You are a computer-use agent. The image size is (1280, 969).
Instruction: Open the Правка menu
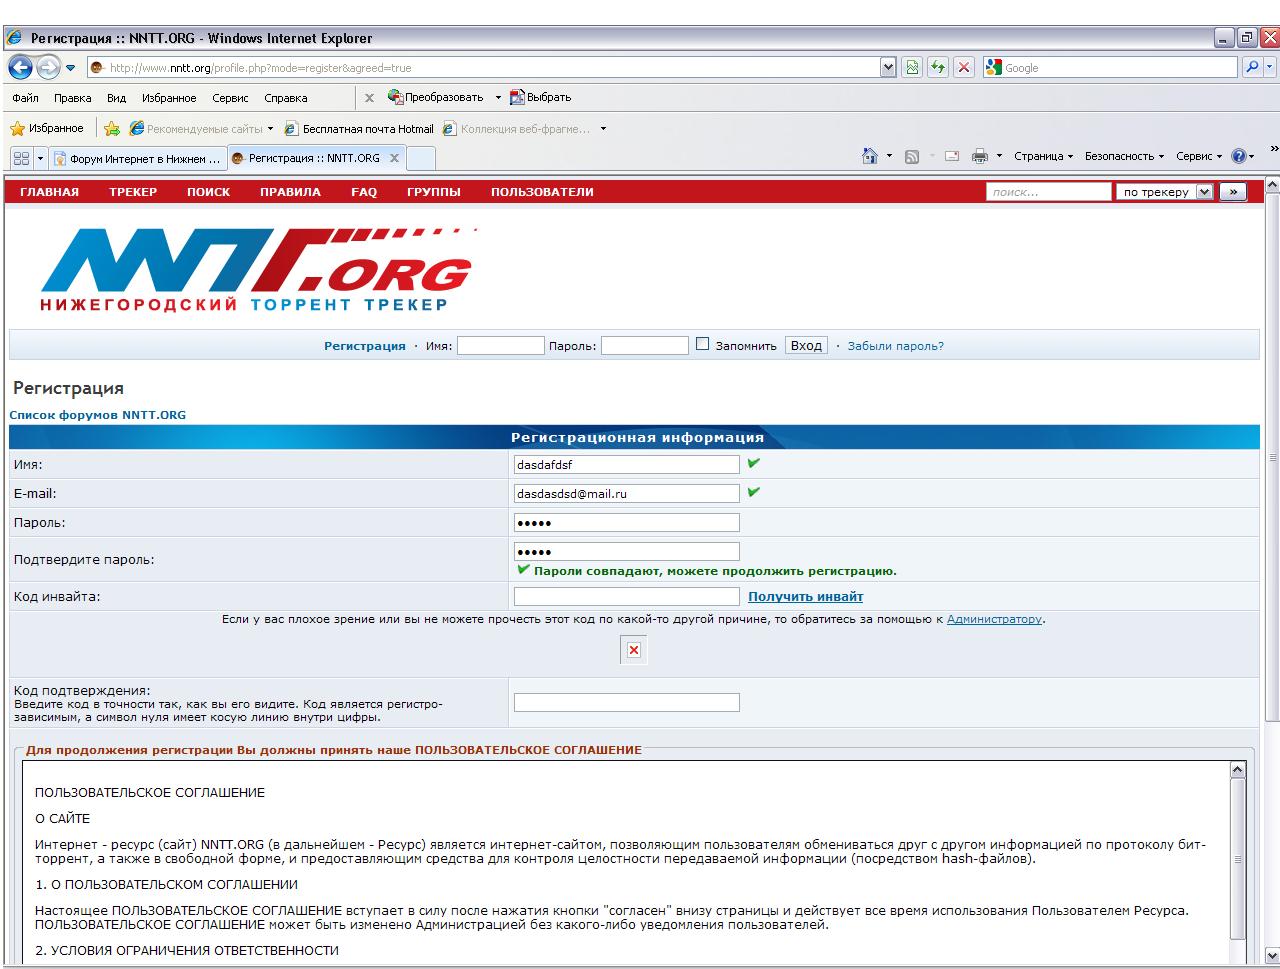pos(72,98)
